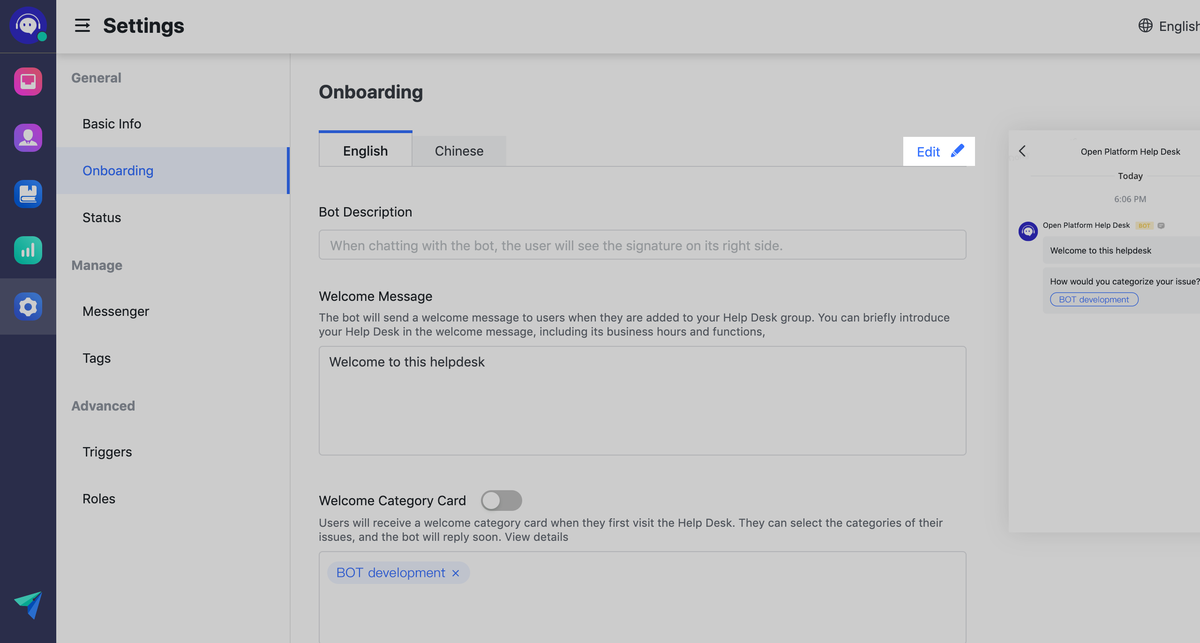Screen dimensions: 1200x643
Task: Click the back arrow in chat preview
Action: (1022, 151)
